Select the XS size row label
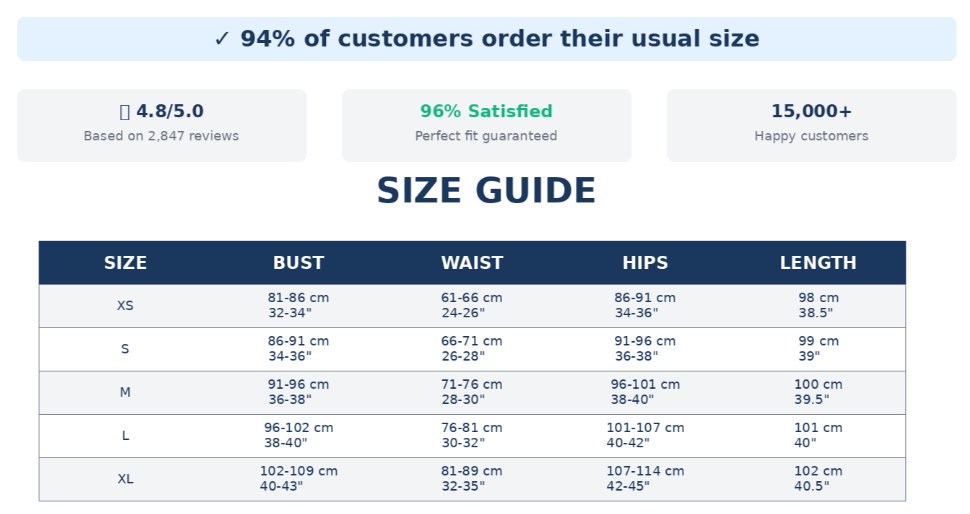Viewport: 970px width, 514px height. coord(125,306)
